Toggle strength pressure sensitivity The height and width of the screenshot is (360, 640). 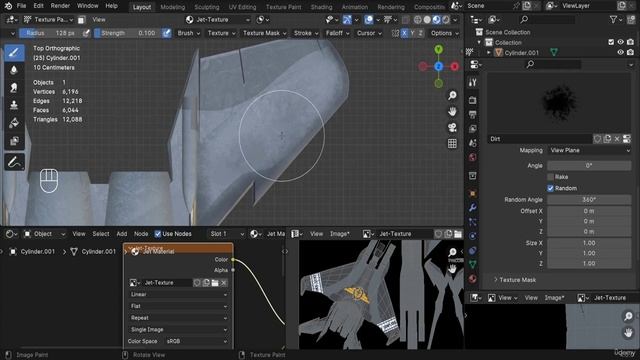pos(167,33)
